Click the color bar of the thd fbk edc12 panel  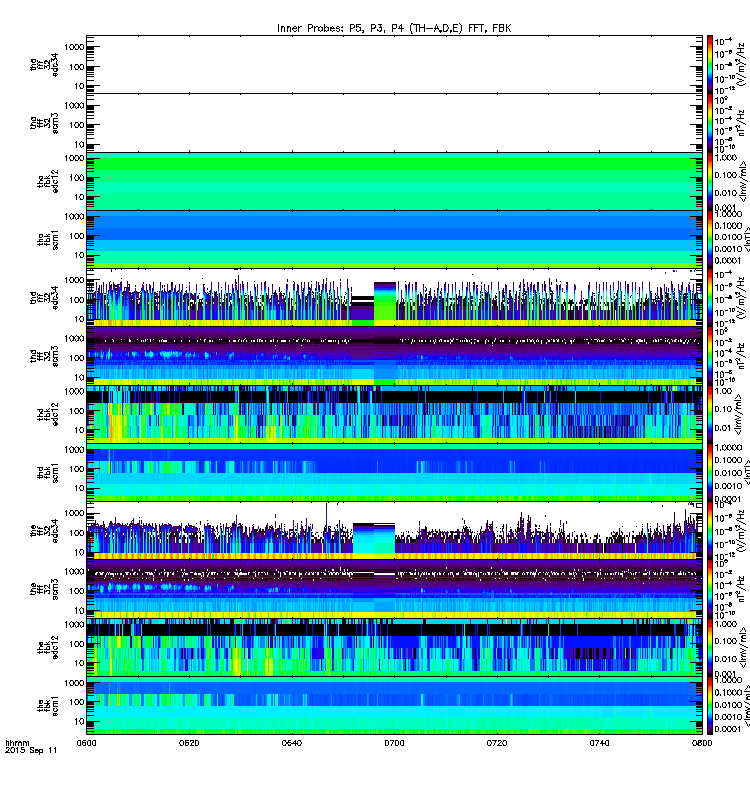tap(710, 414)
